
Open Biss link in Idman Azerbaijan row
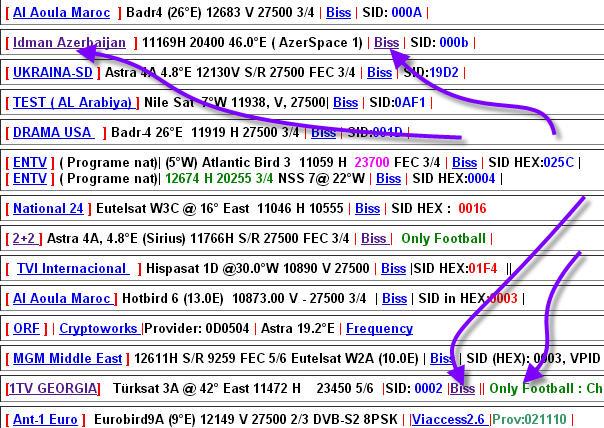coord(386,42)
